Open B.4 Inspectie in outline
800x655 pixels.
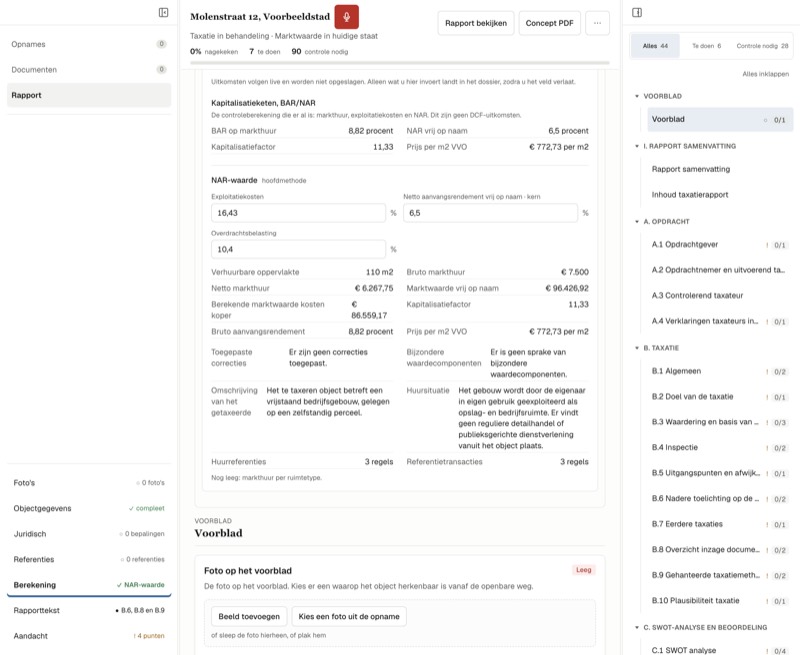click(720, 447)
